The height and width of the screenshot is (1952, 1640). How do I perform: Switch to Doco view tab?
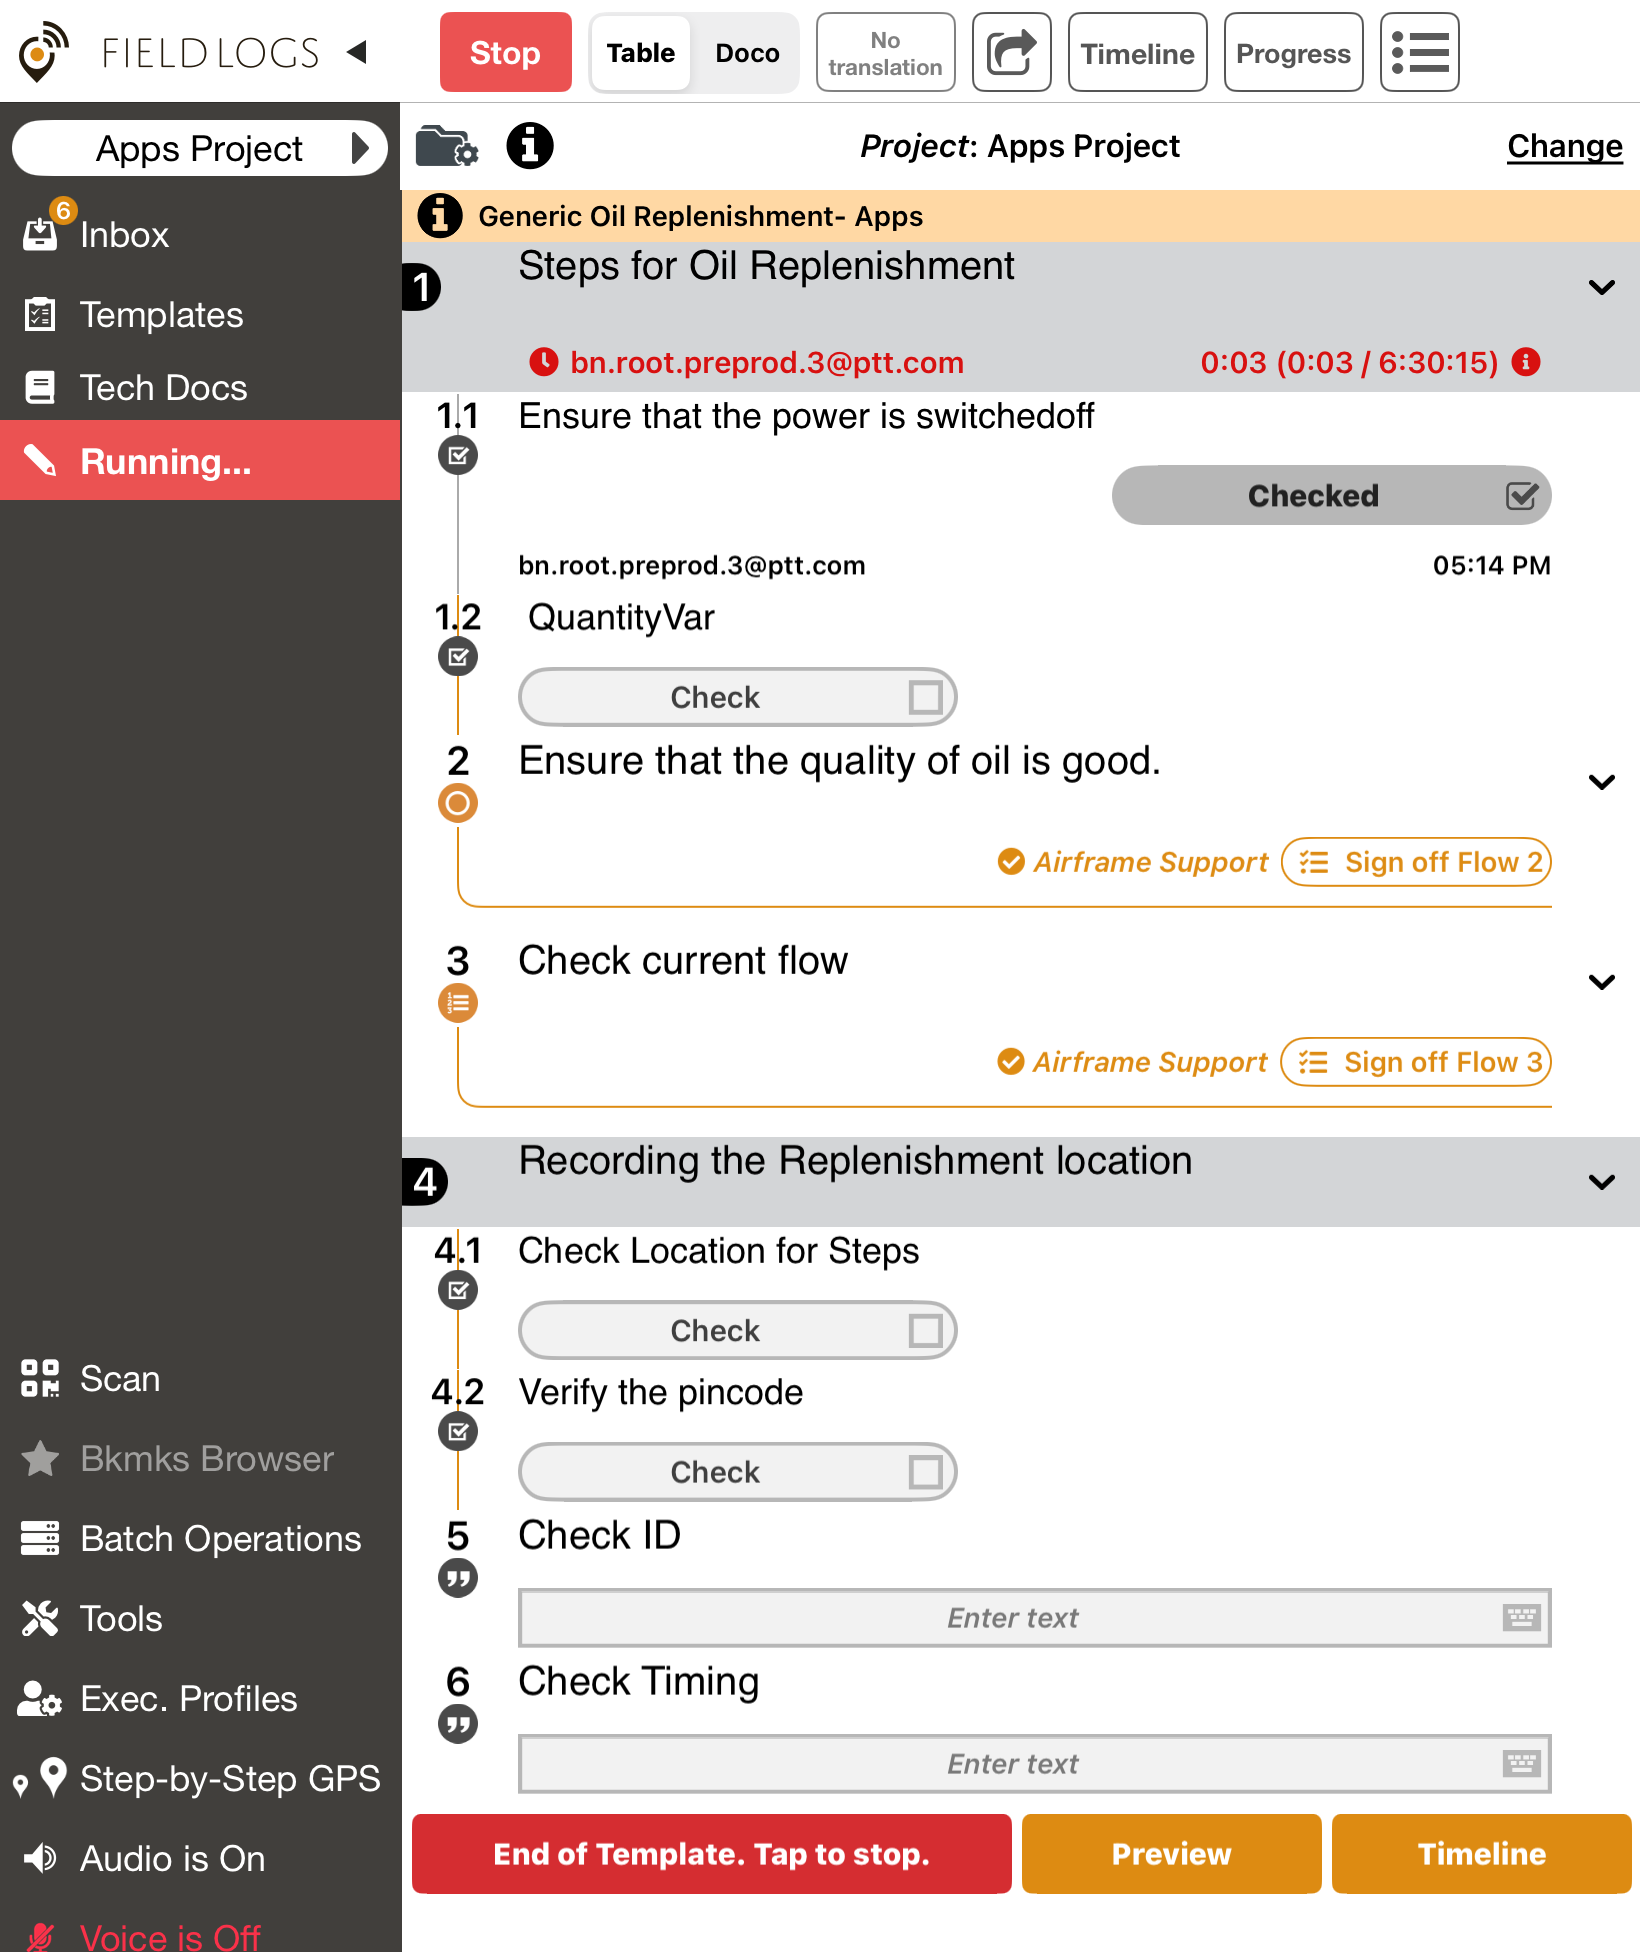pos(747,53)
